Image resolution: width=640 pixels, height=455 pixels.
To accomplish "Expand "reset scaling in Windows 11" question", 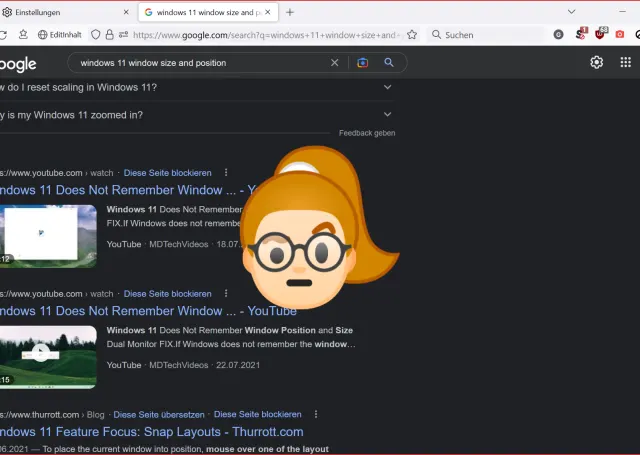I will (387, 87).
